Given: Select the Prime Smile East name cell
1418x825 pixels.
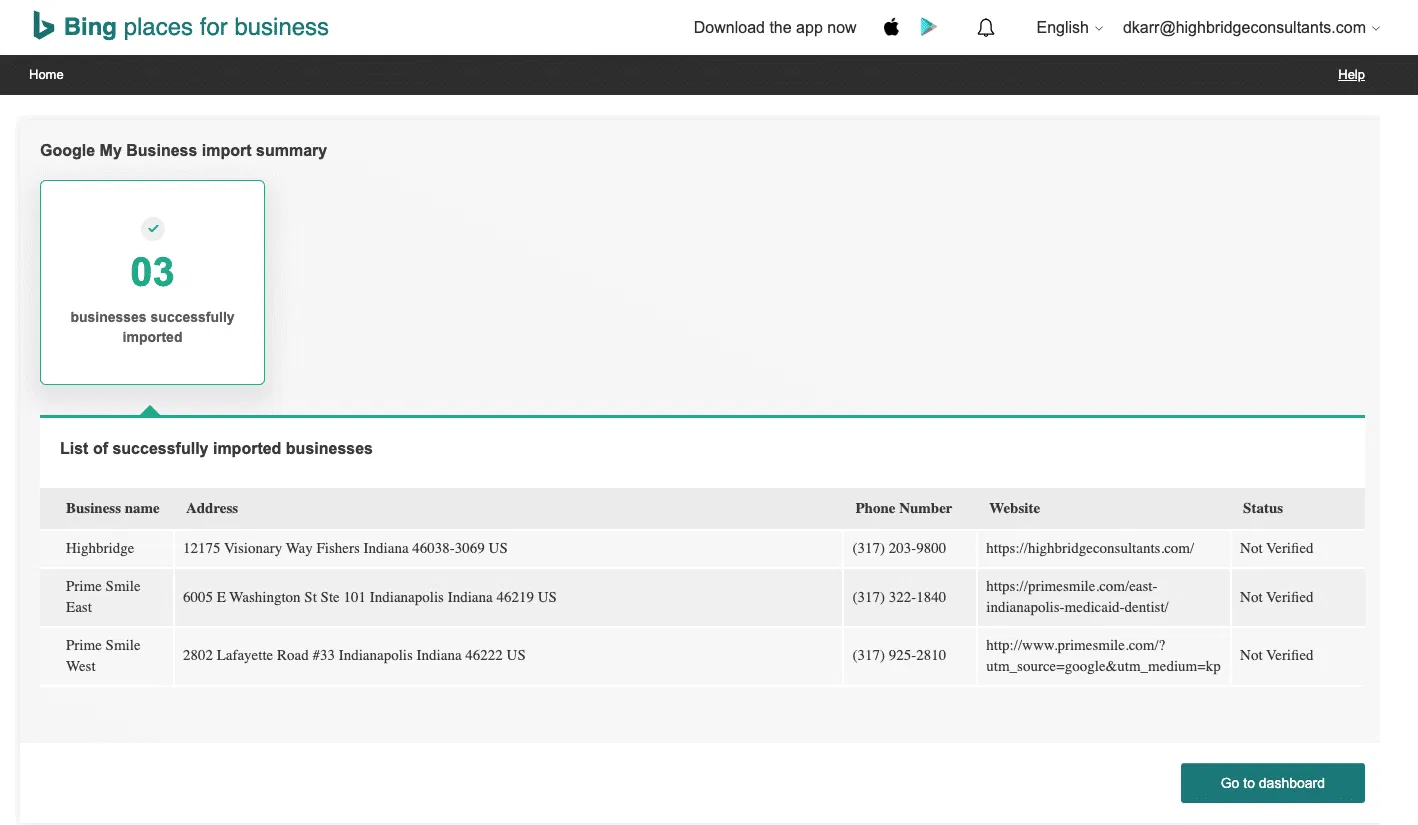Looking at the screenshot, I should click(103, 597).
